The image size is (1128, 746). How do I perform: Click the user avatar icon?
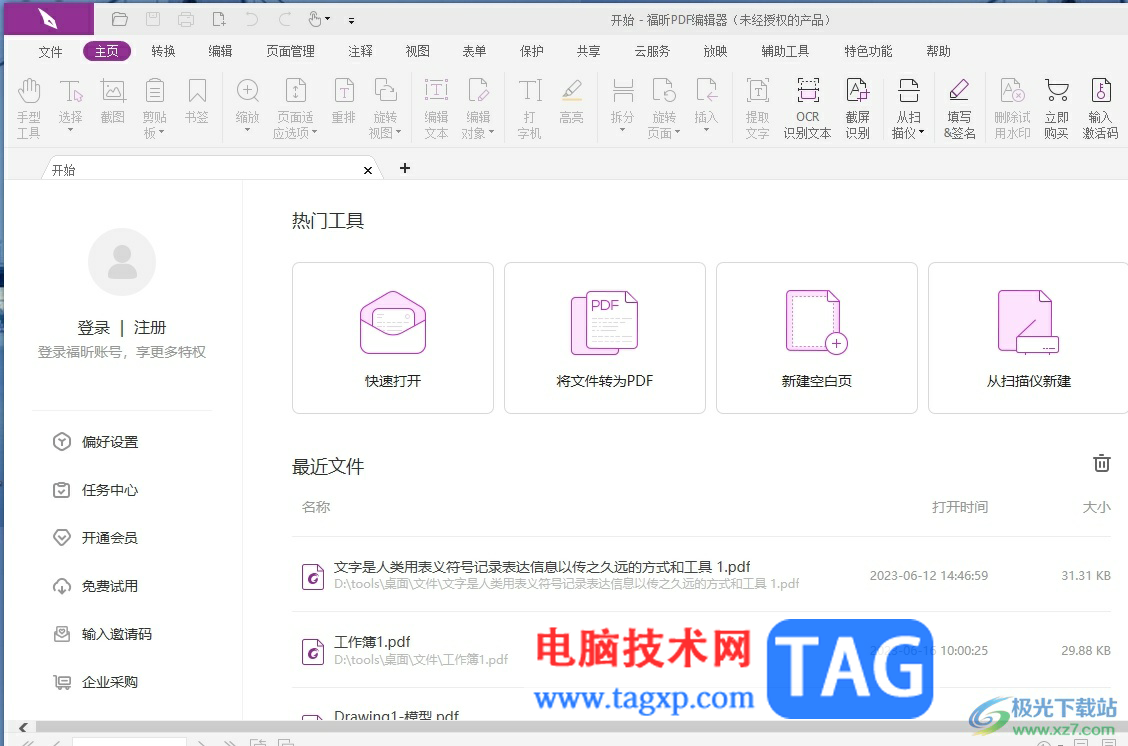click(x=122, y=262)
